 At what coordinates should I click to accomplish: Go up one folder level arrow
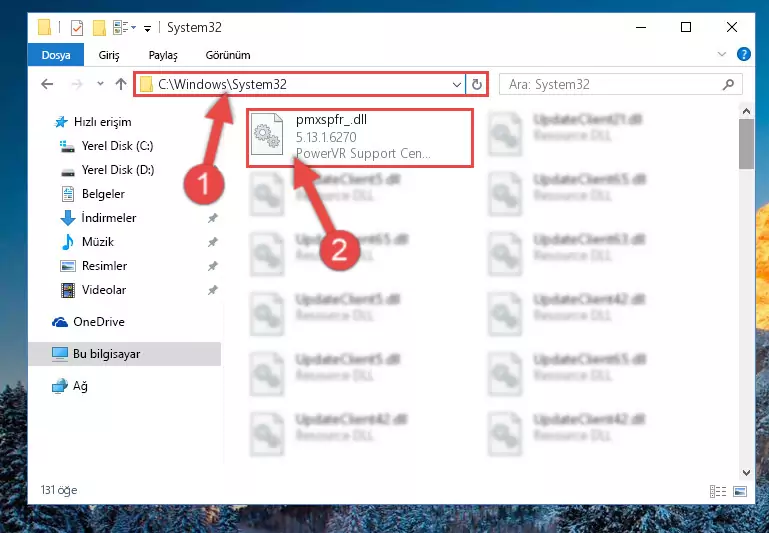pyautogui.click(x=121, y=84)
